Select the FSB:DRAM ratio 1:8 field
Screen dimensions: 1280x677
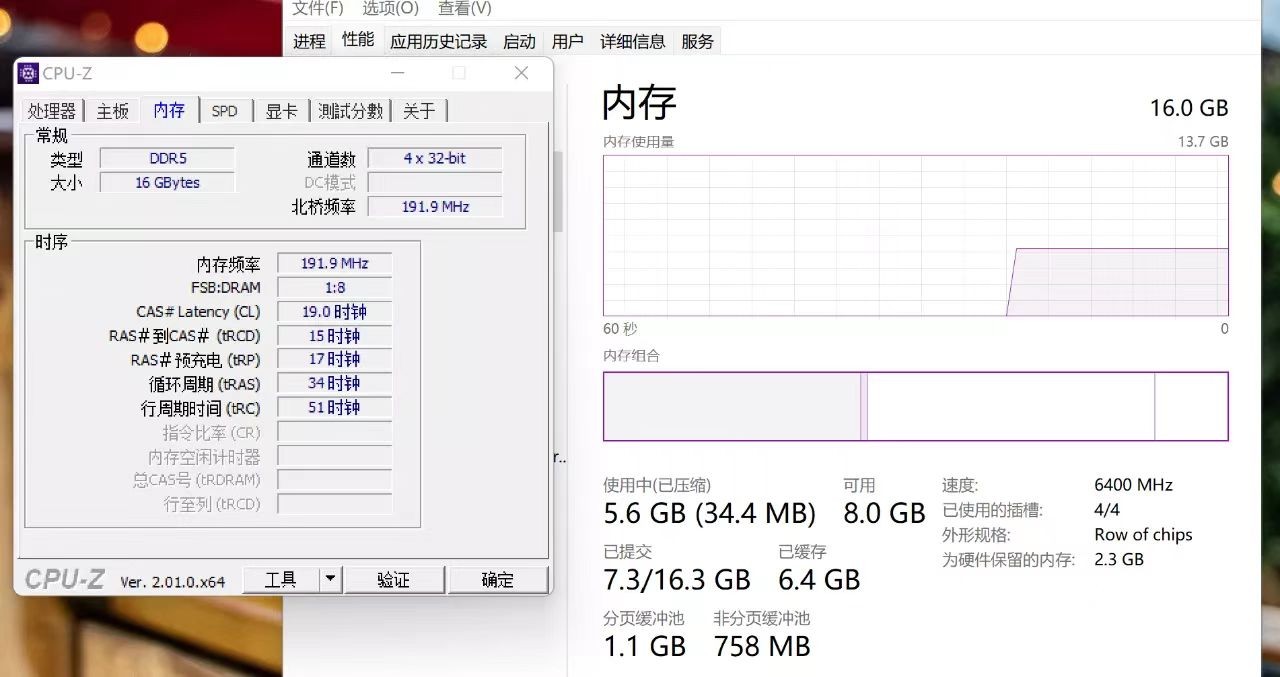[334, 287]
